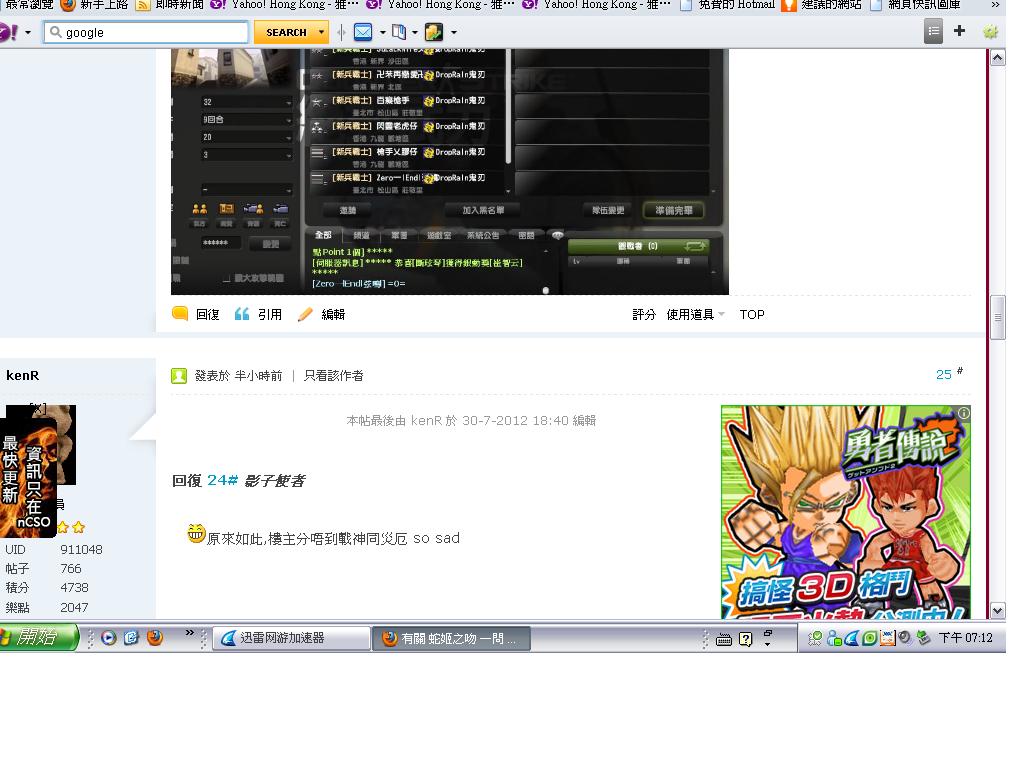Click the info icon on the 勇者傳說 ad
The height and width of the screenshot is (768, 1024).
[x=964, y=413]
